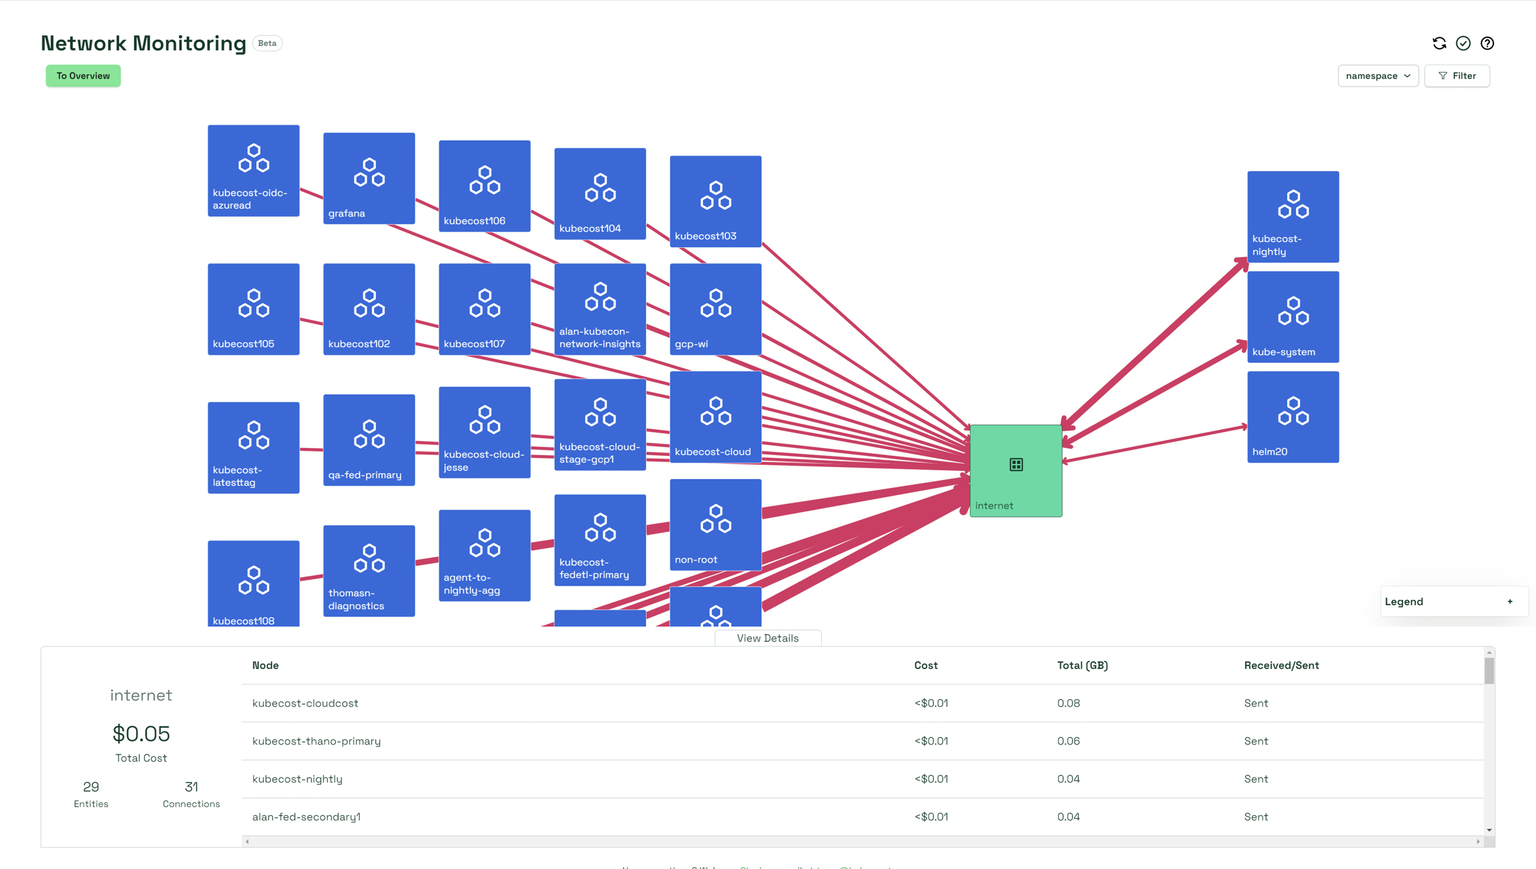Select the grafana node in the graph
Image resolution: width=1536 pixels, height=869 pixels.
tap(368, 178)
